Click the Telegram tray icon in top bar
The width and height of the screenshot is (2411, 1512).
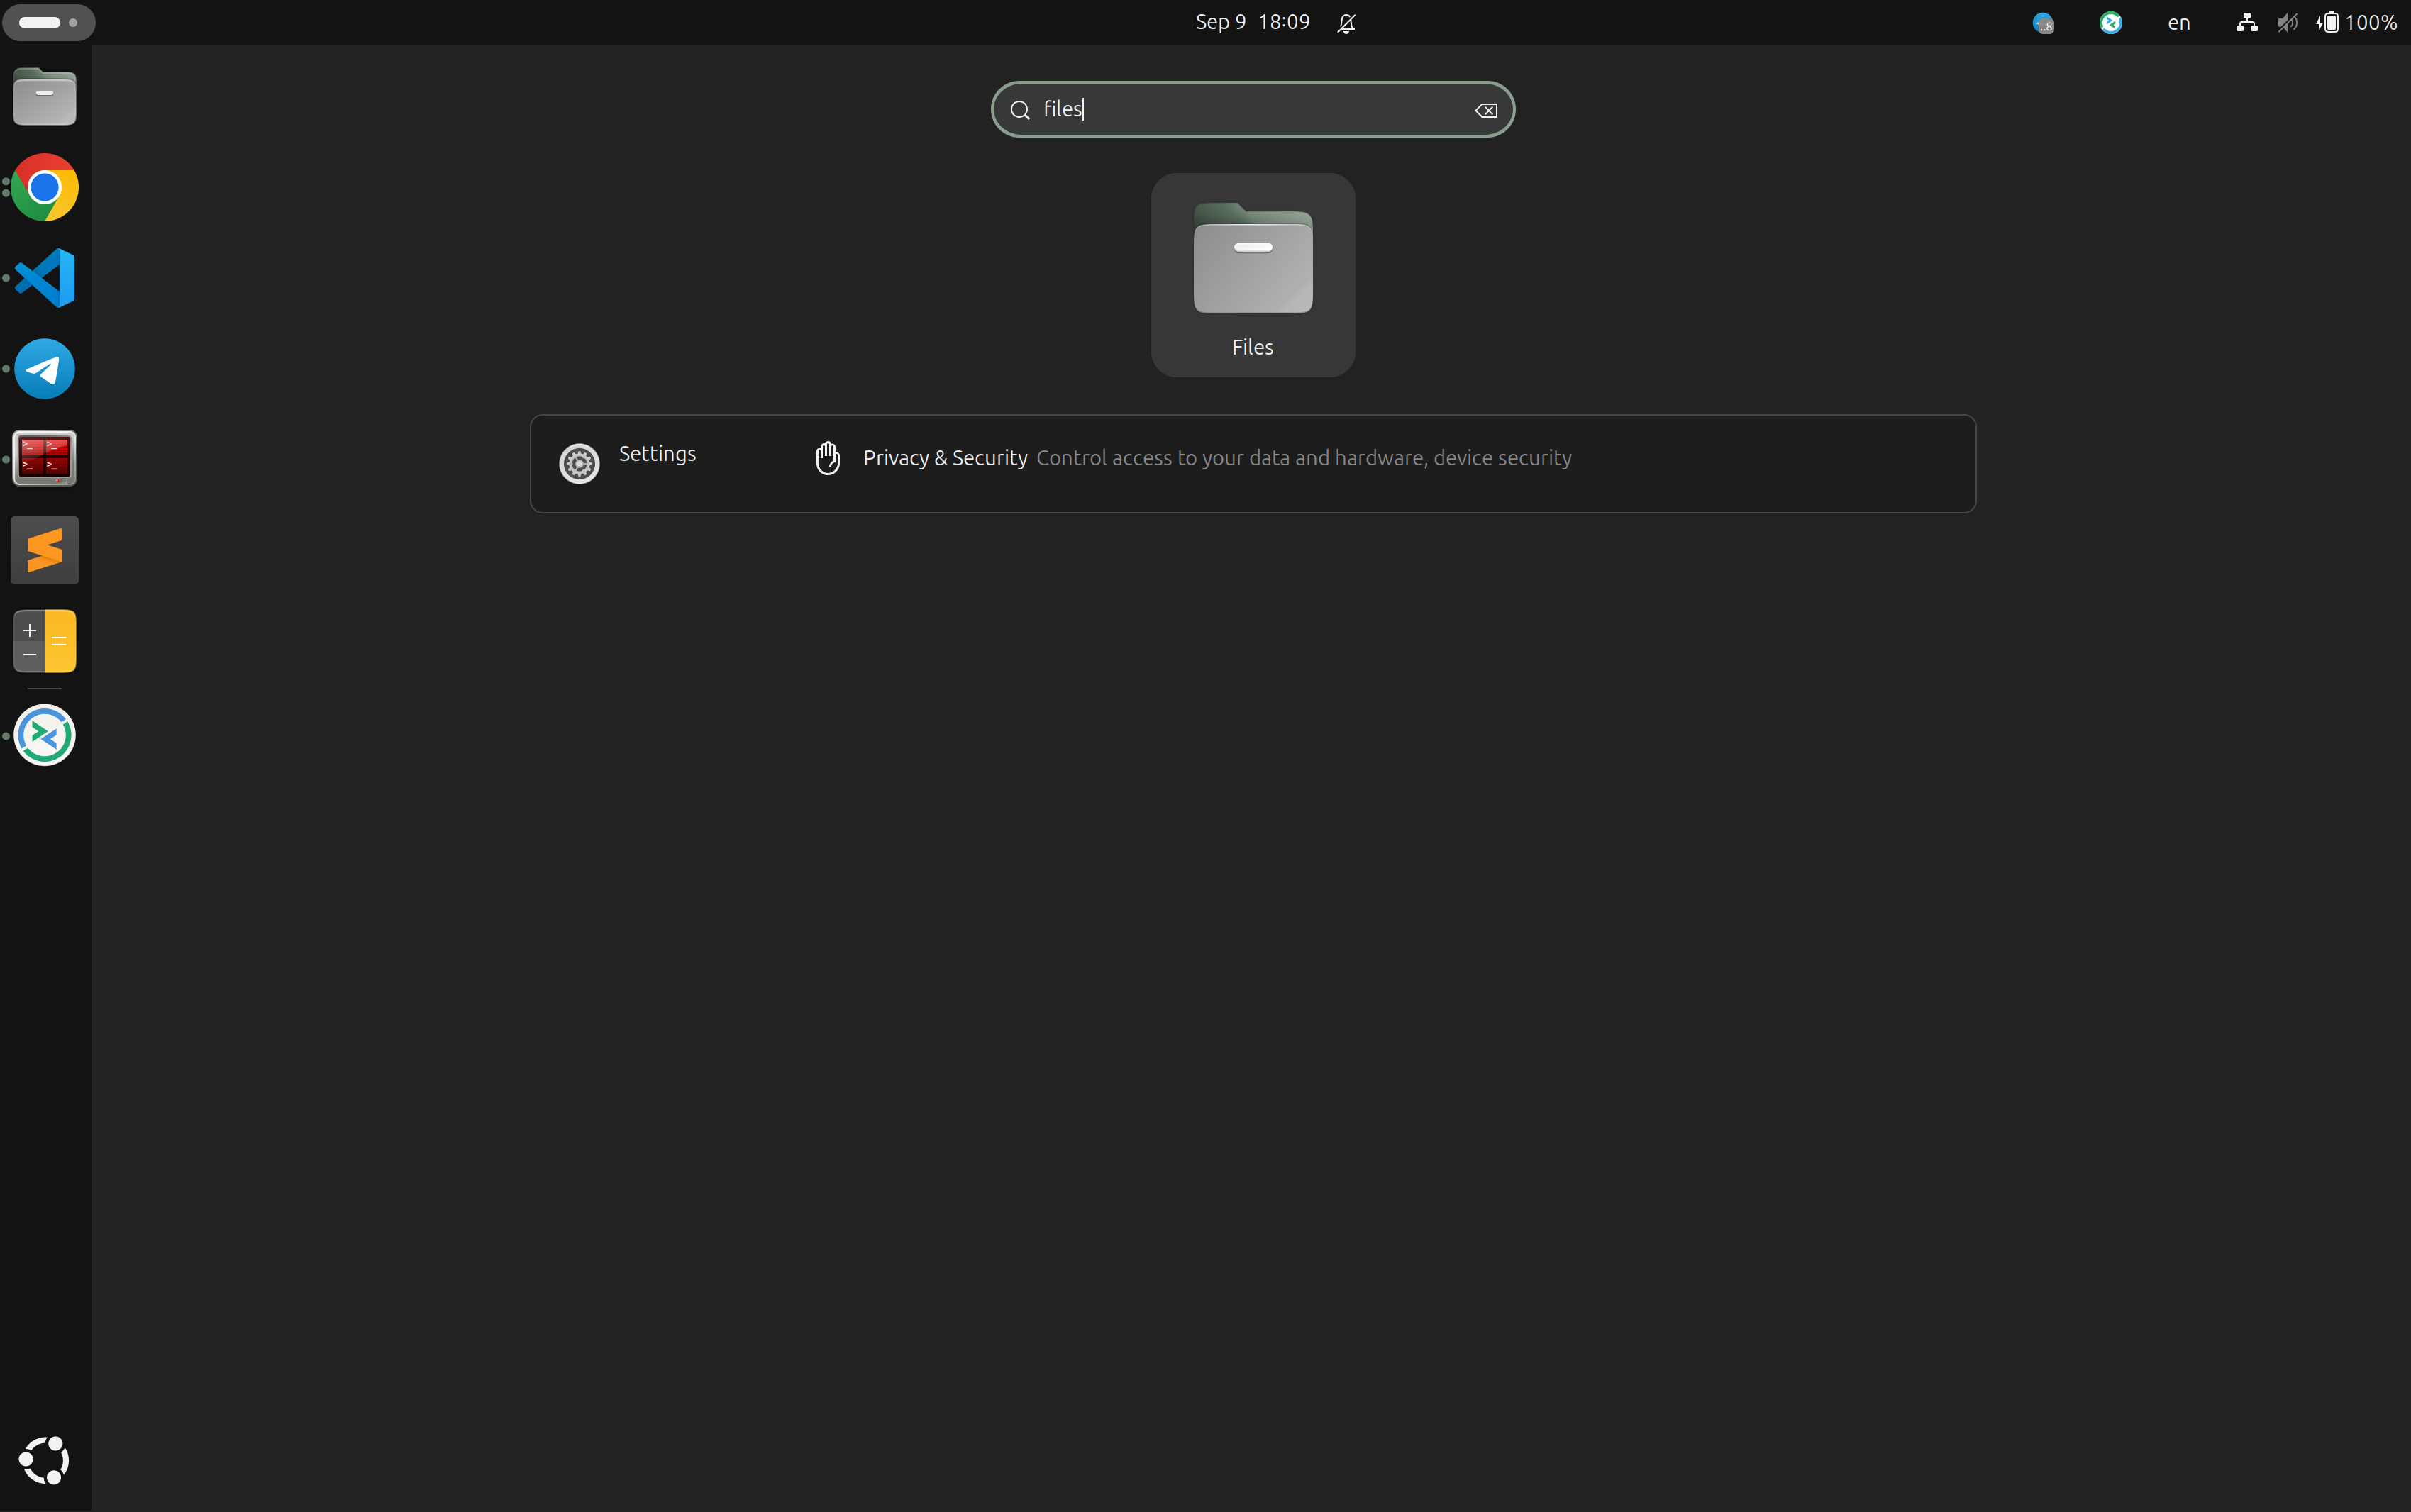coord(2043,22)
